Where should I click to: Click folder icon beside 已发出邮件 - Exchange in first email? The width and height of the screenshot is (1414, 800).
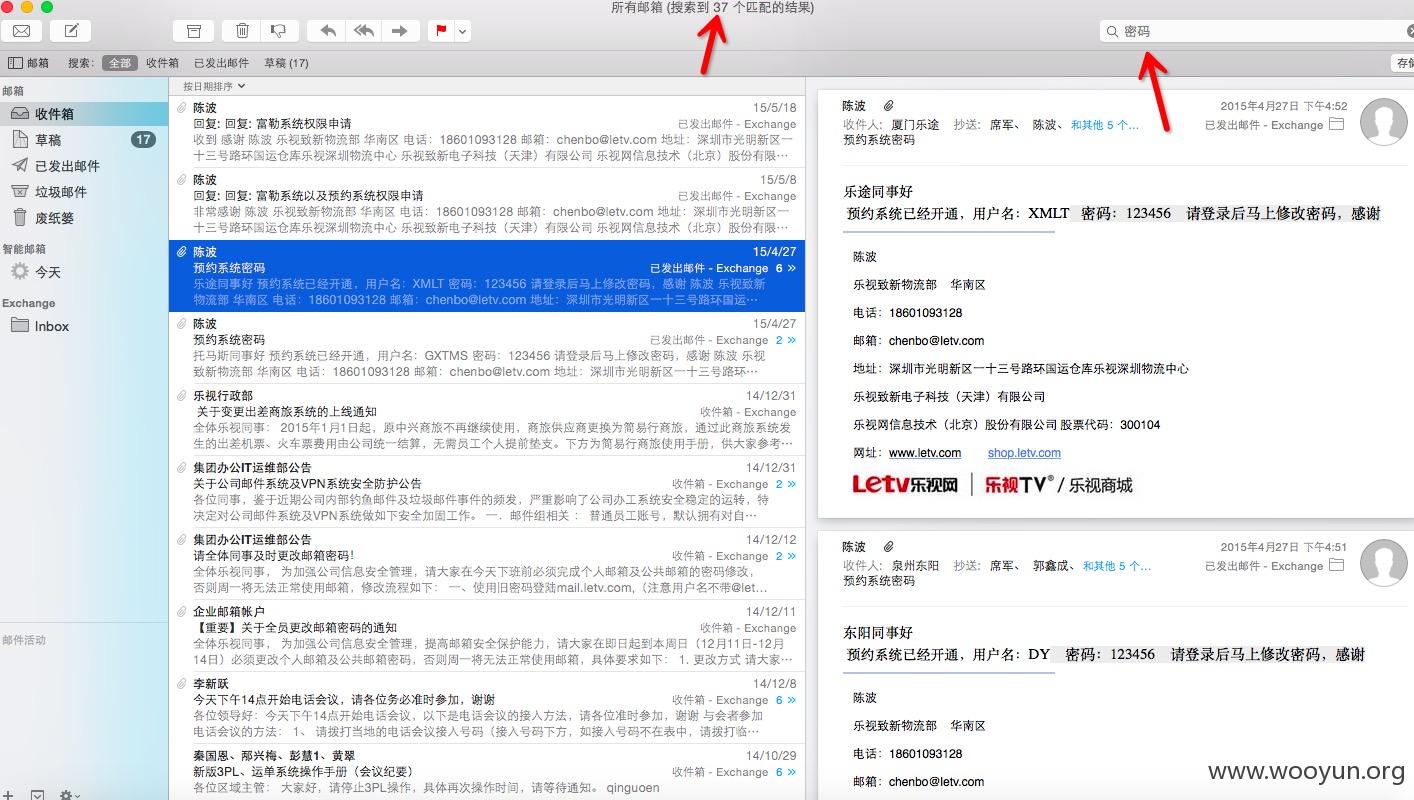click(x=1336, y=125)
